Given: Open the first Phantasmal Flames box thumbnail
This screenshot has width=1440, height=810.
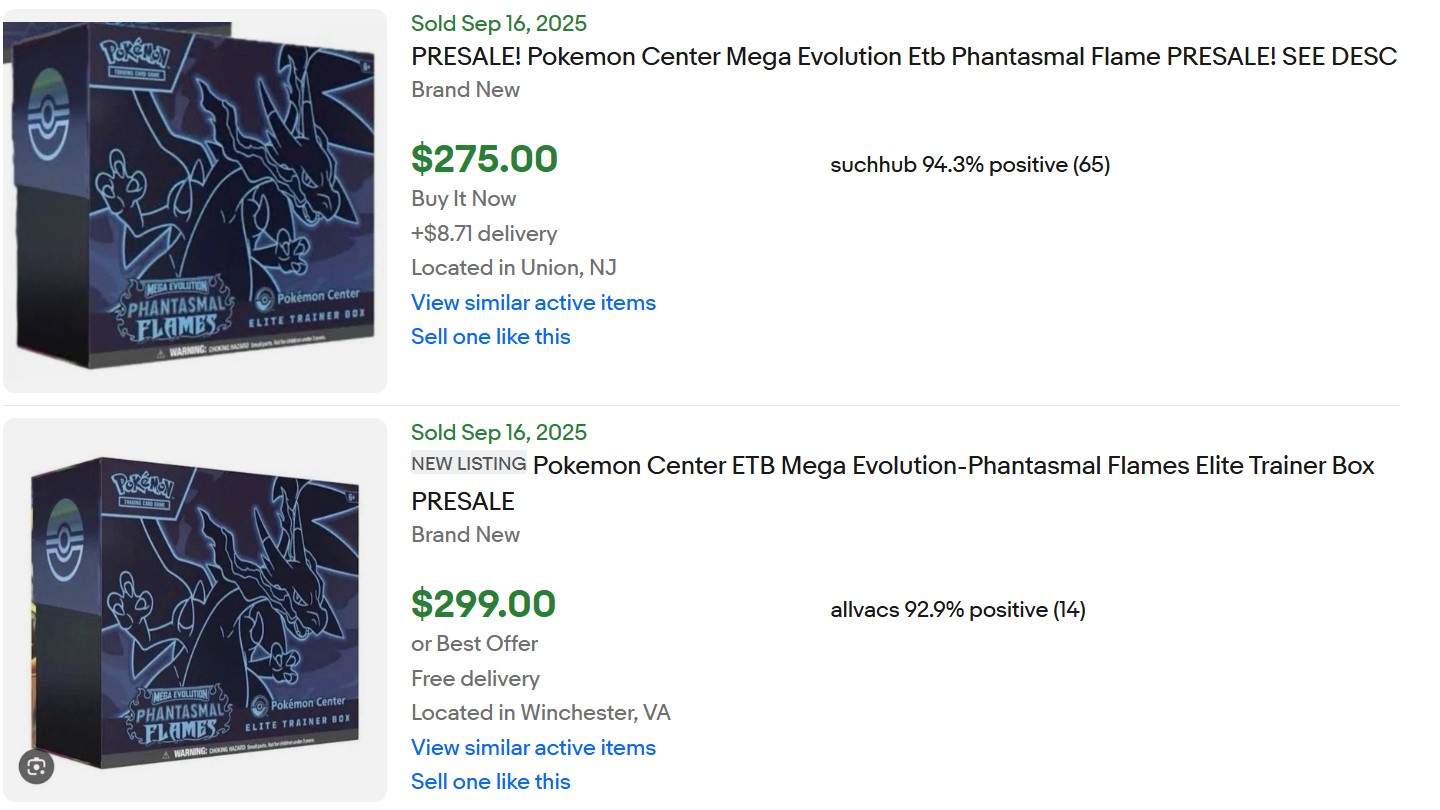Looking at the screenshot, I should 195,200.
